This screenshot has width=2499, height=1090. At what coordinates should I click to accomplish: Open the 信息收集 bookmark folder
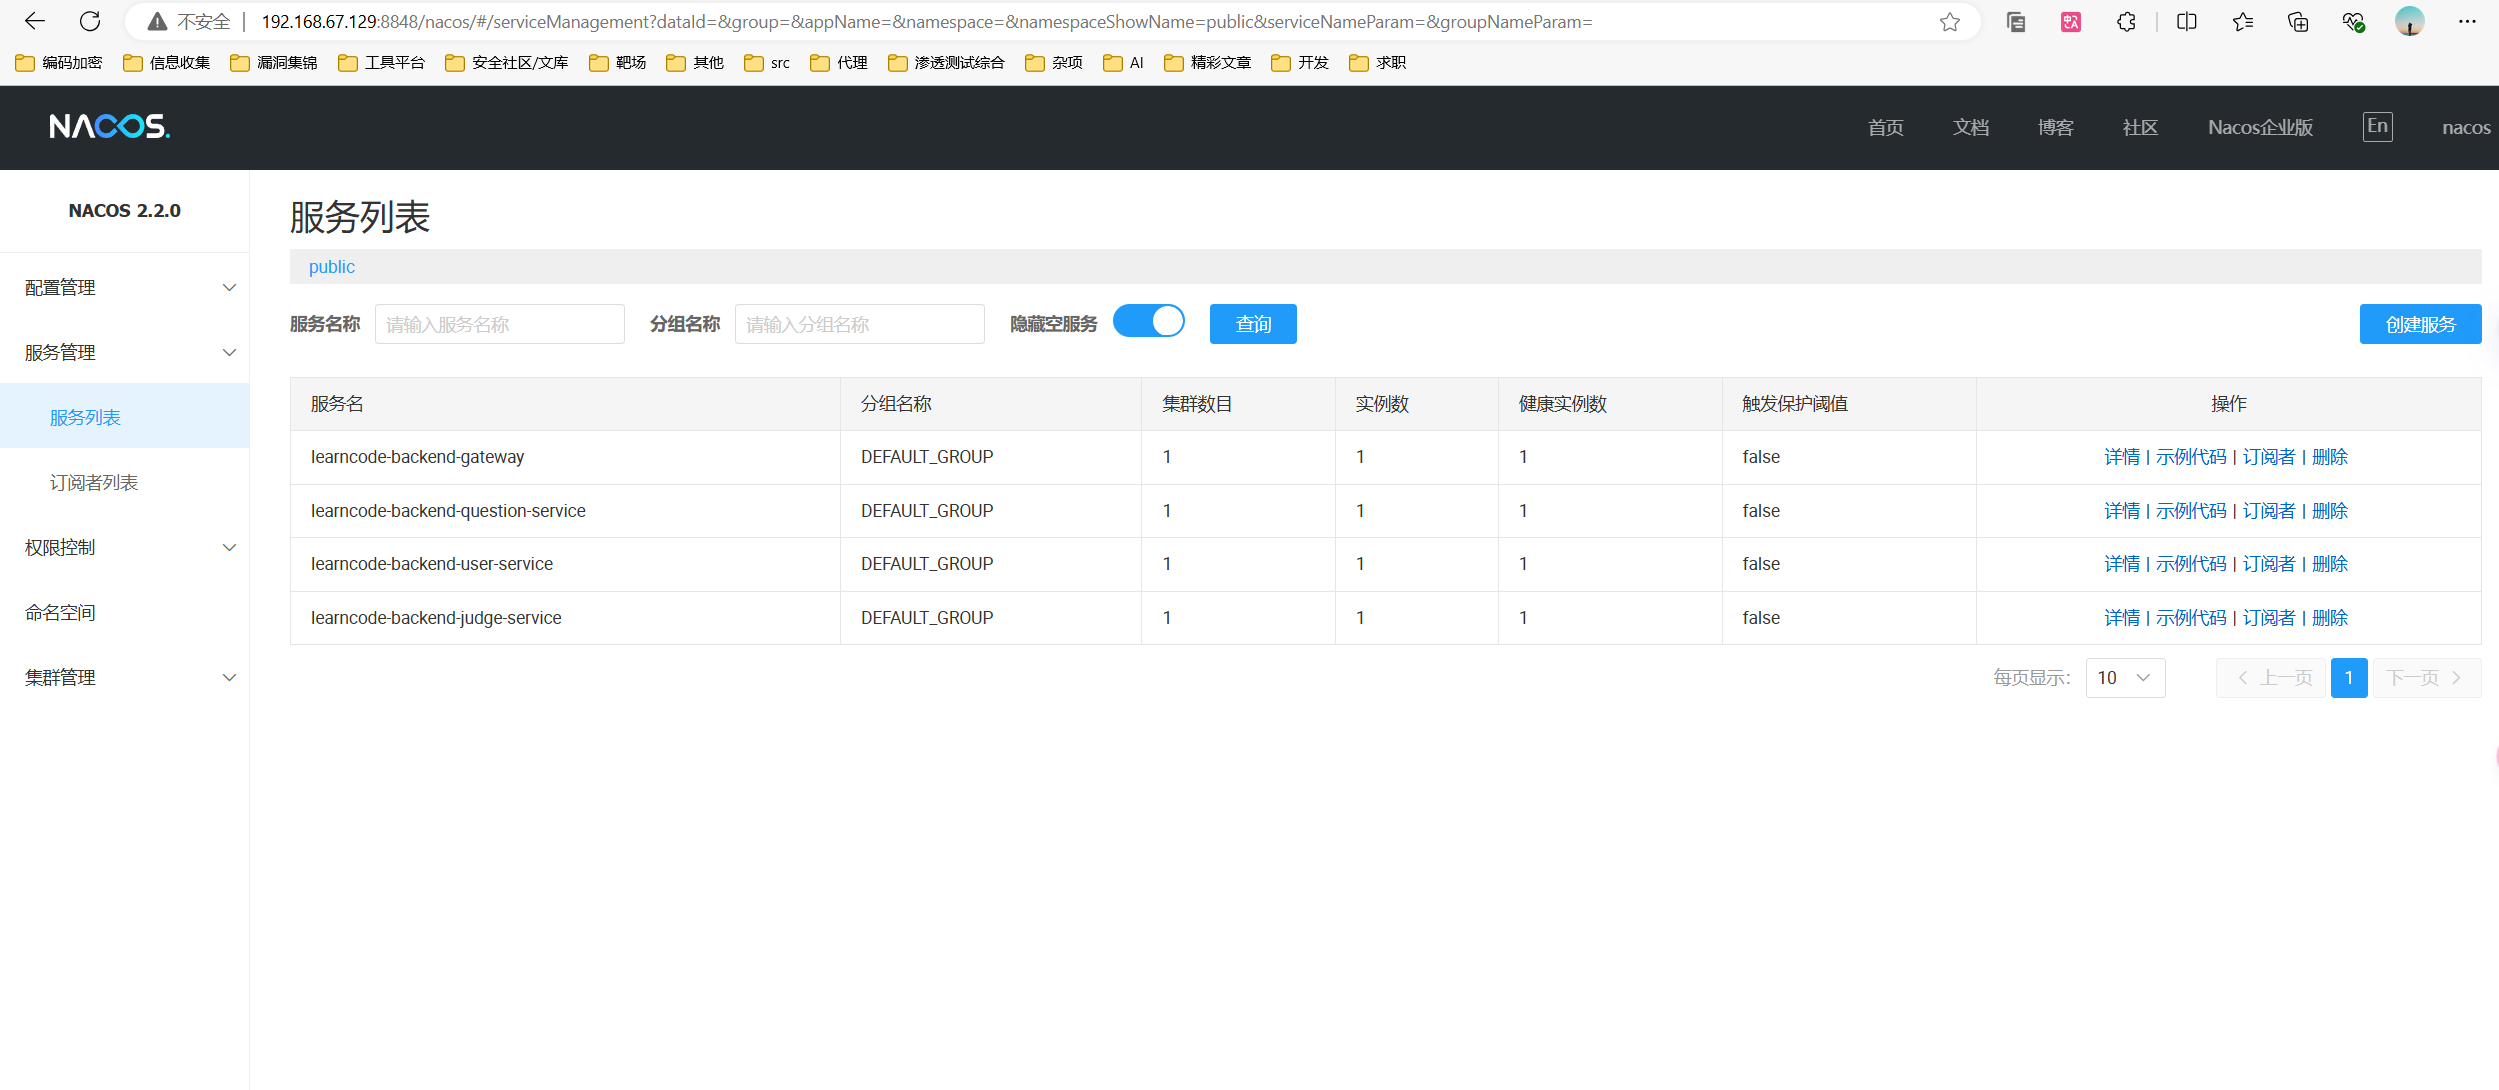coord(167,62)
